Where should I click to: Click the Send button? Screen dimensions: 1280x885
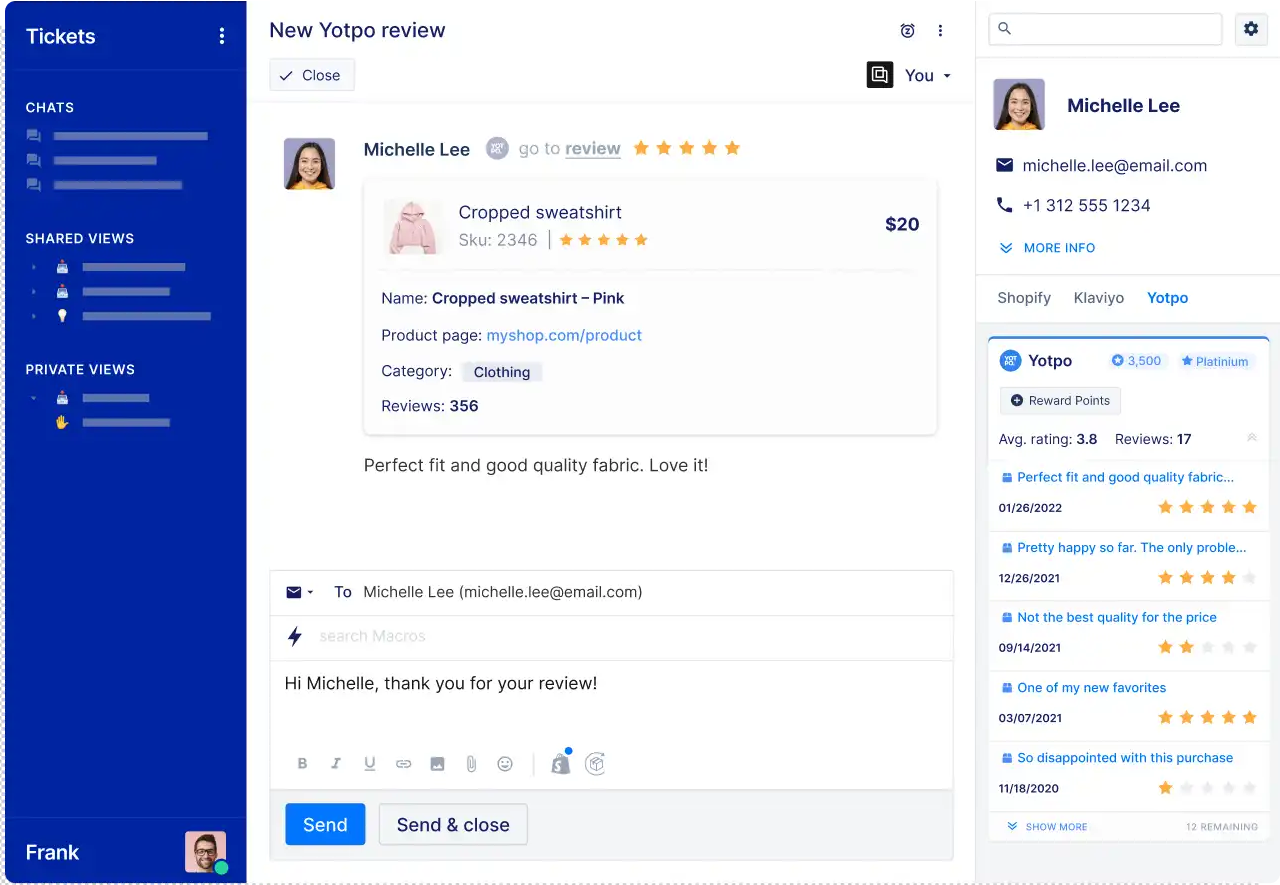(x=325, y=825)
